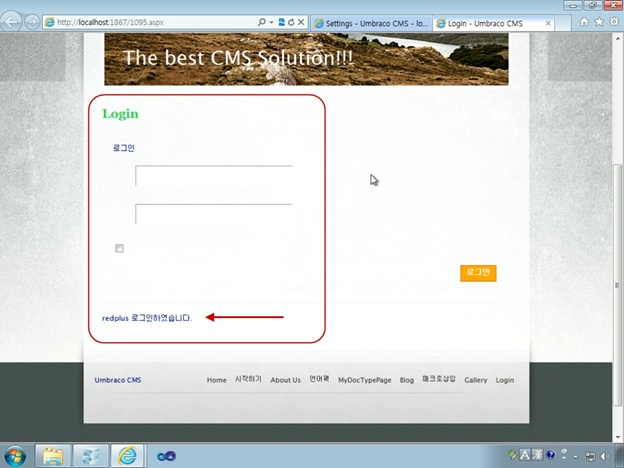Refresh the page with the reload icon

291,22
